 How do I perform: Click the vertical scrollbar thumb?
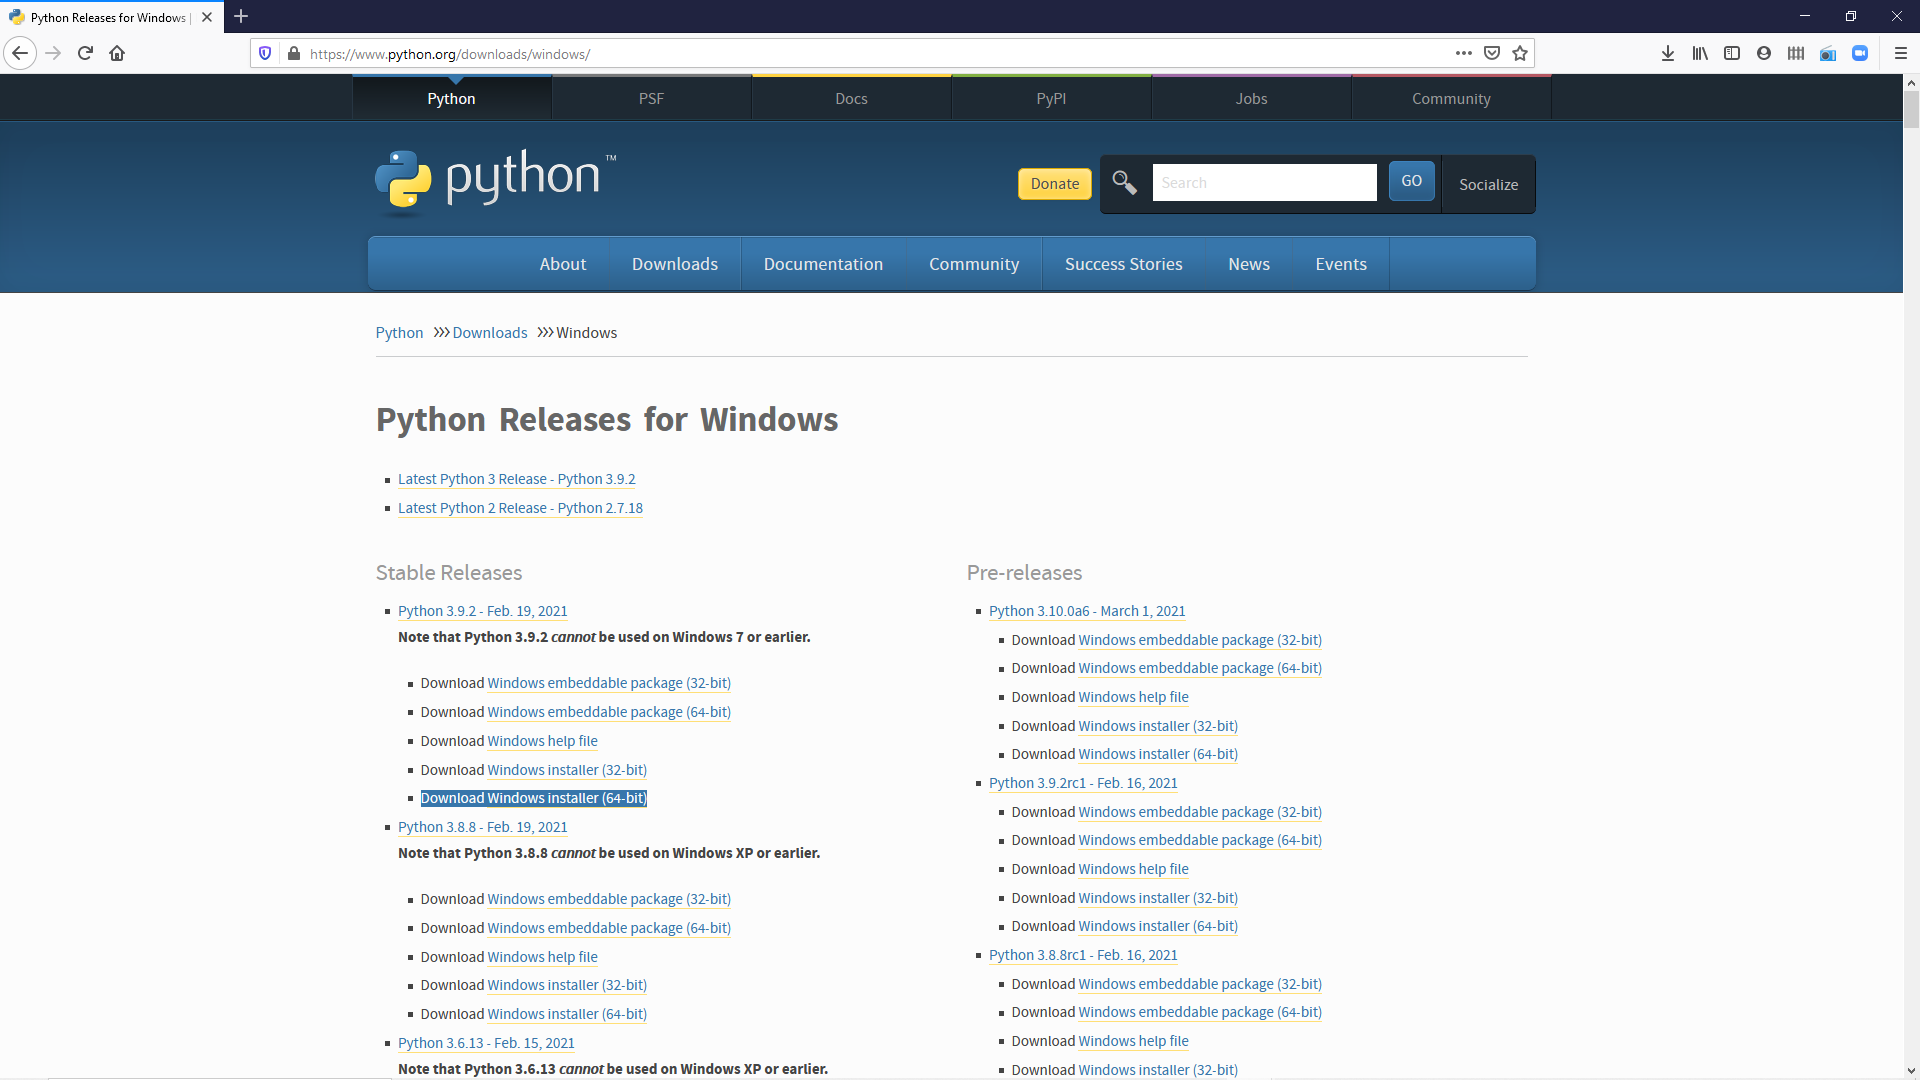1911,110
